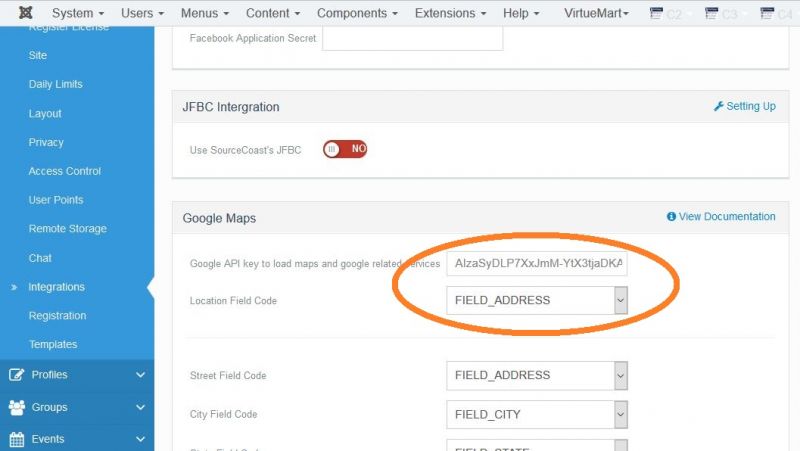
Task: Open the Users menu
Action: (142, 13)
